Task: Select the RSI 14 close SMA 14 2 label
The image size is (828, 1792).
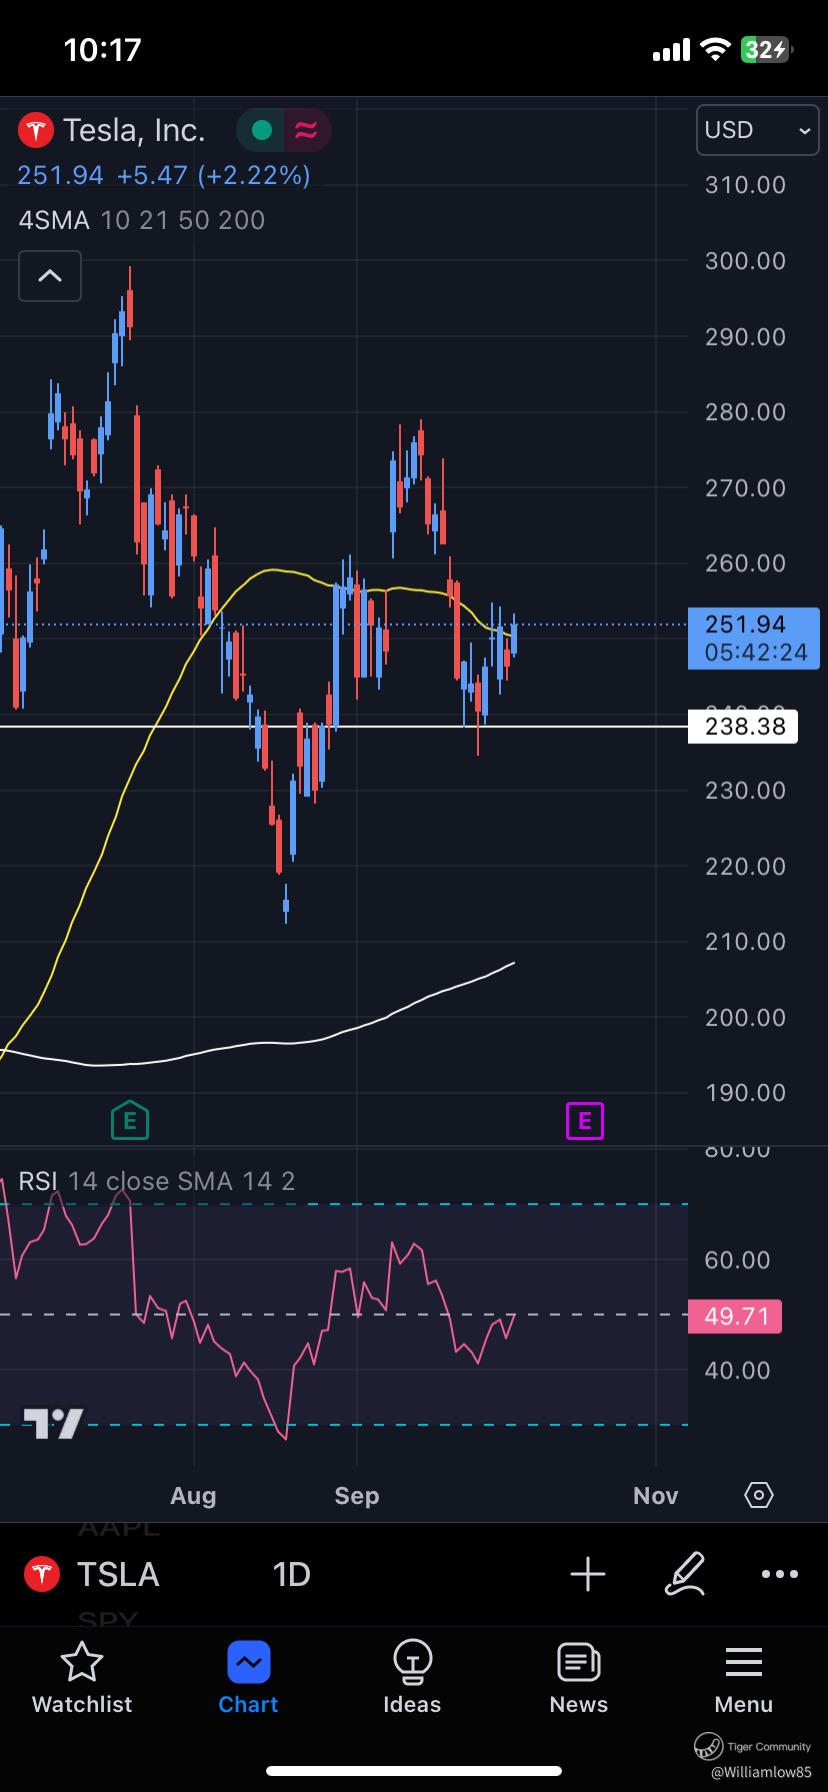Action: tap(157, 1181)
